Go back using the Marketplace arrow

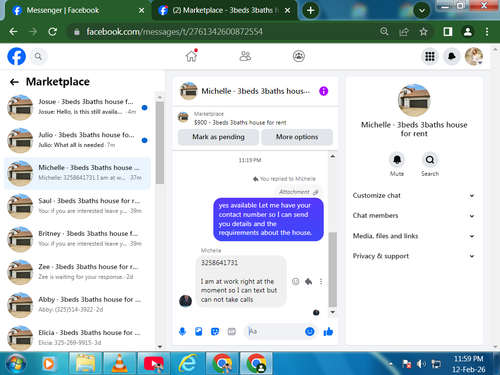point(14,82)
